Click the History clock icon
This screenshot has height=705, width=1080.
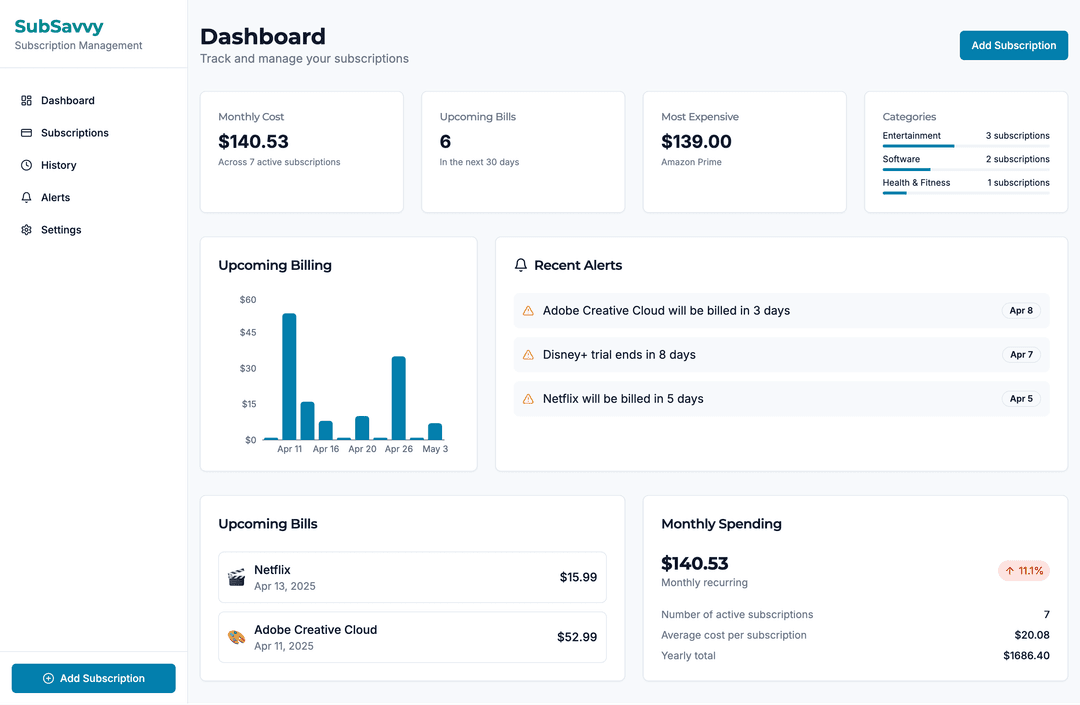coord(27,165)
